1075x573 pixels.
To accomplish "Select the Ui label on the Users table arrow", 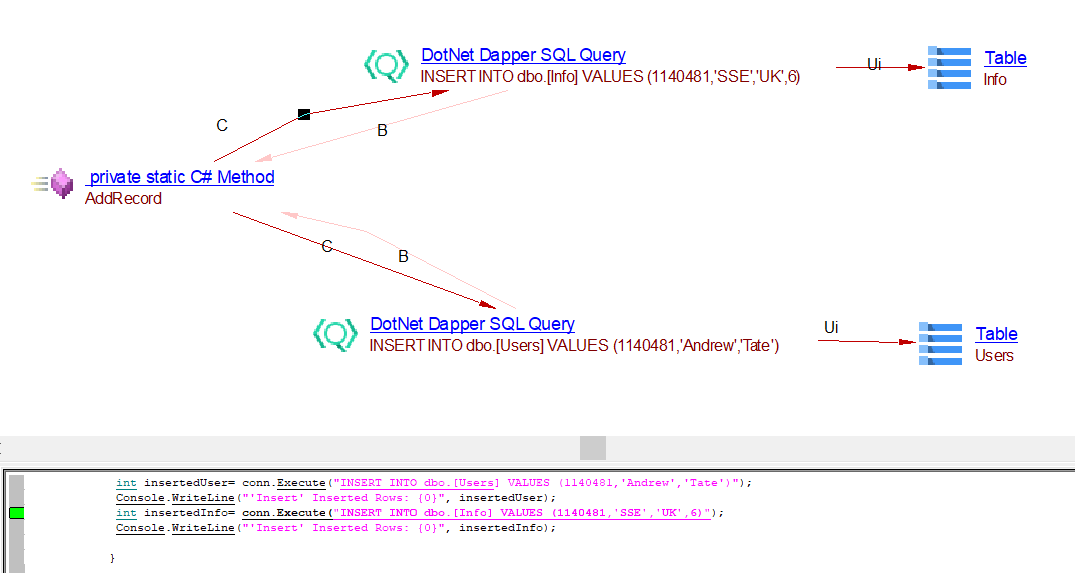I will (831, 328).
